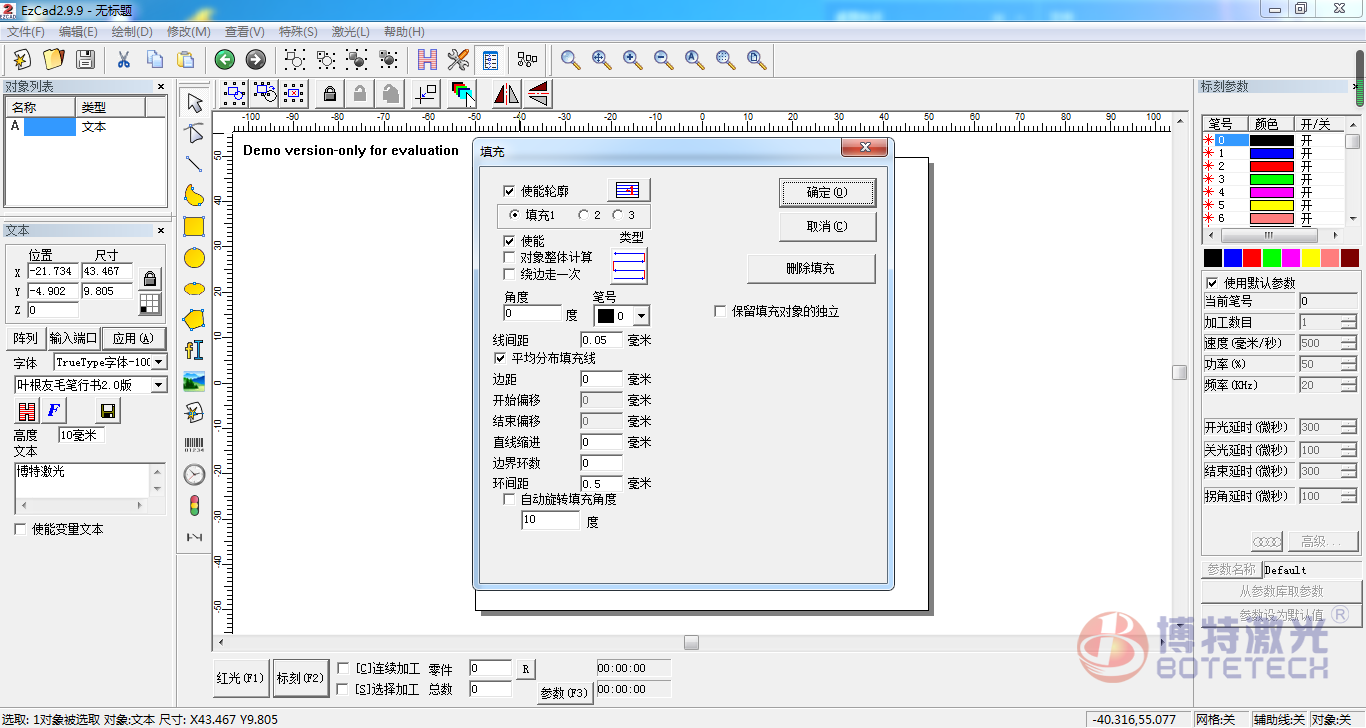Click the zoom-out minus magnifier icon

click(x=664, y=59)
